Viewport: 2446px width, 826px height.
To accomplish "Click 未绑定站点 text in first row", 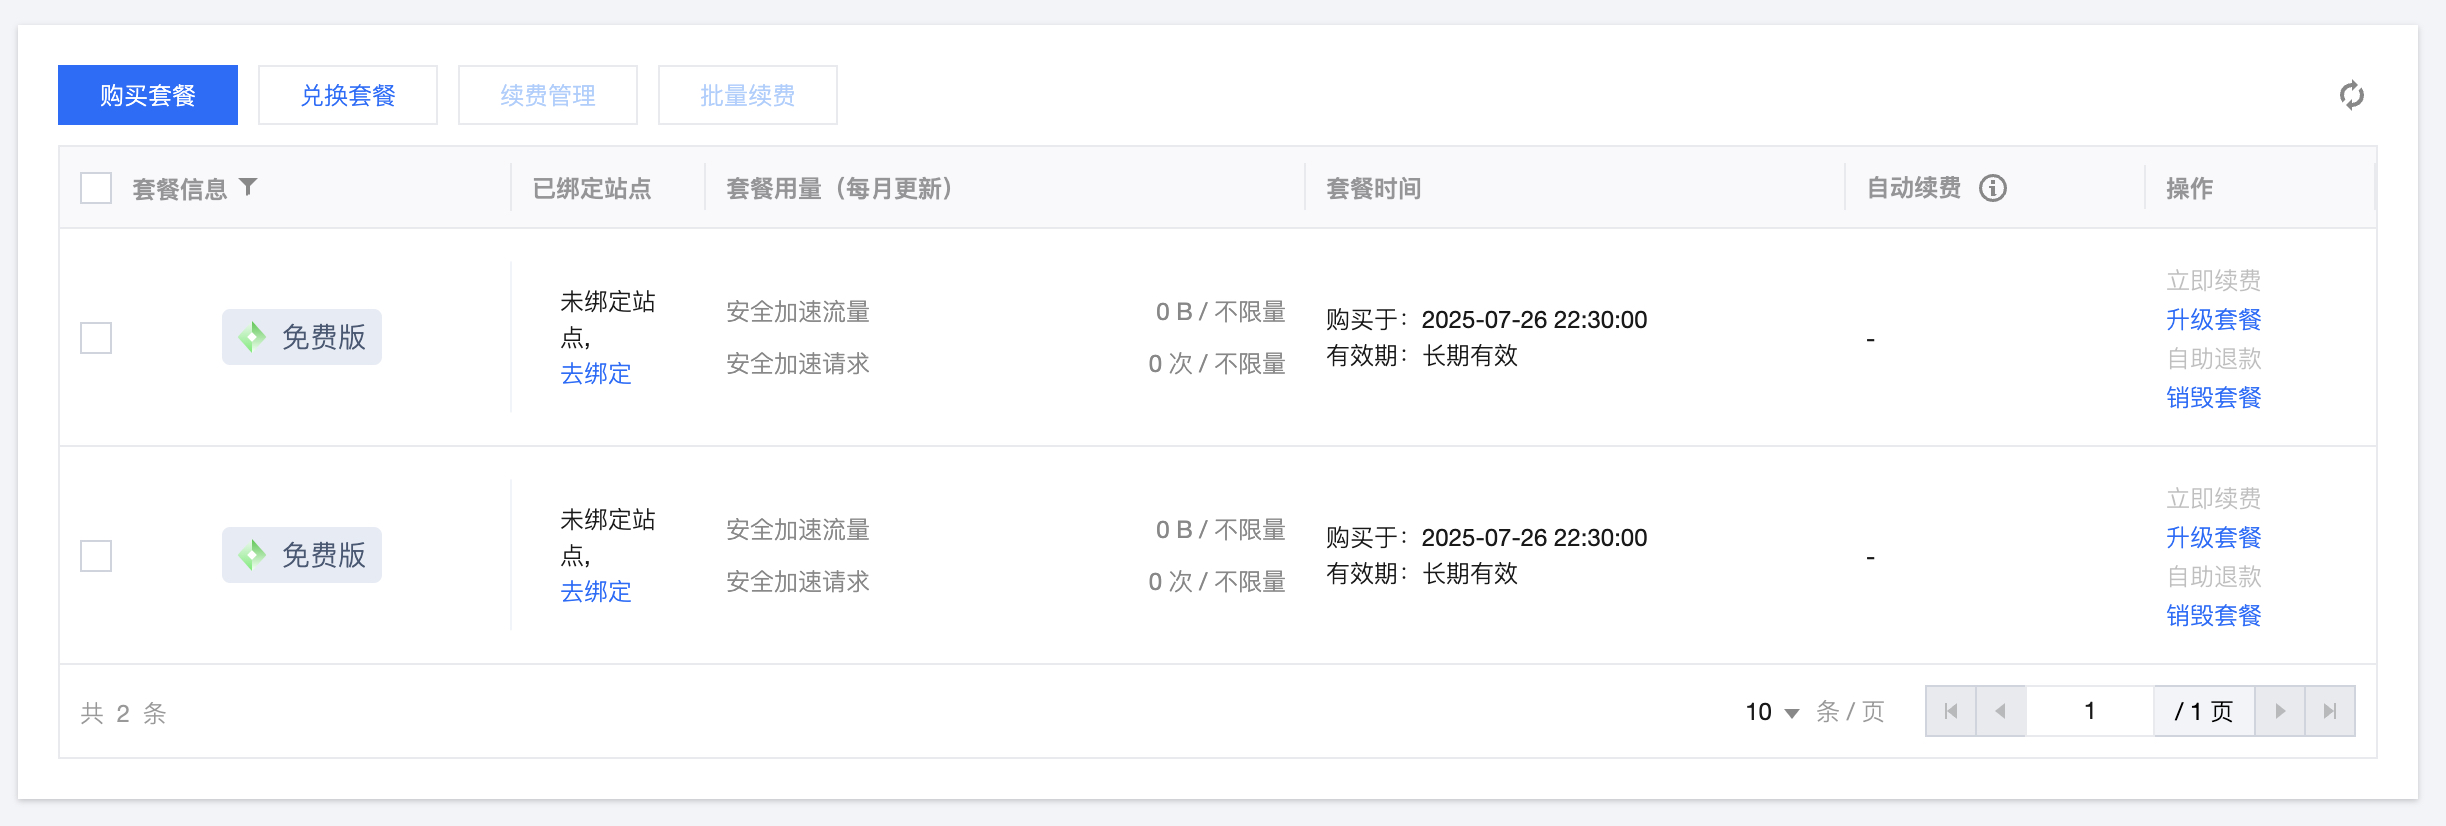I will click(x=608, y=320).
